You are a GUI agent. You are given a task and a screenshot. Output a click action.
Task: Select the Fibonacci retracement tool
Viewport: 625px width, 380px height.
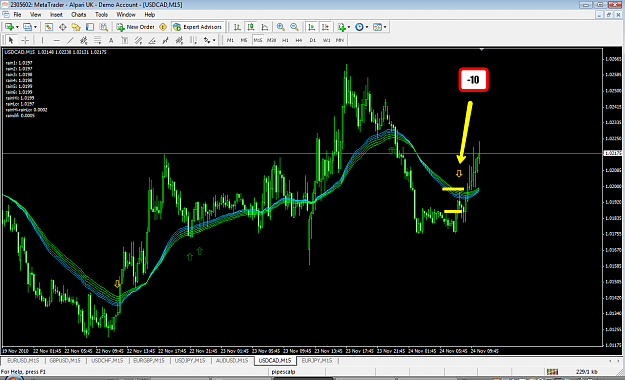tap(97, 40)
